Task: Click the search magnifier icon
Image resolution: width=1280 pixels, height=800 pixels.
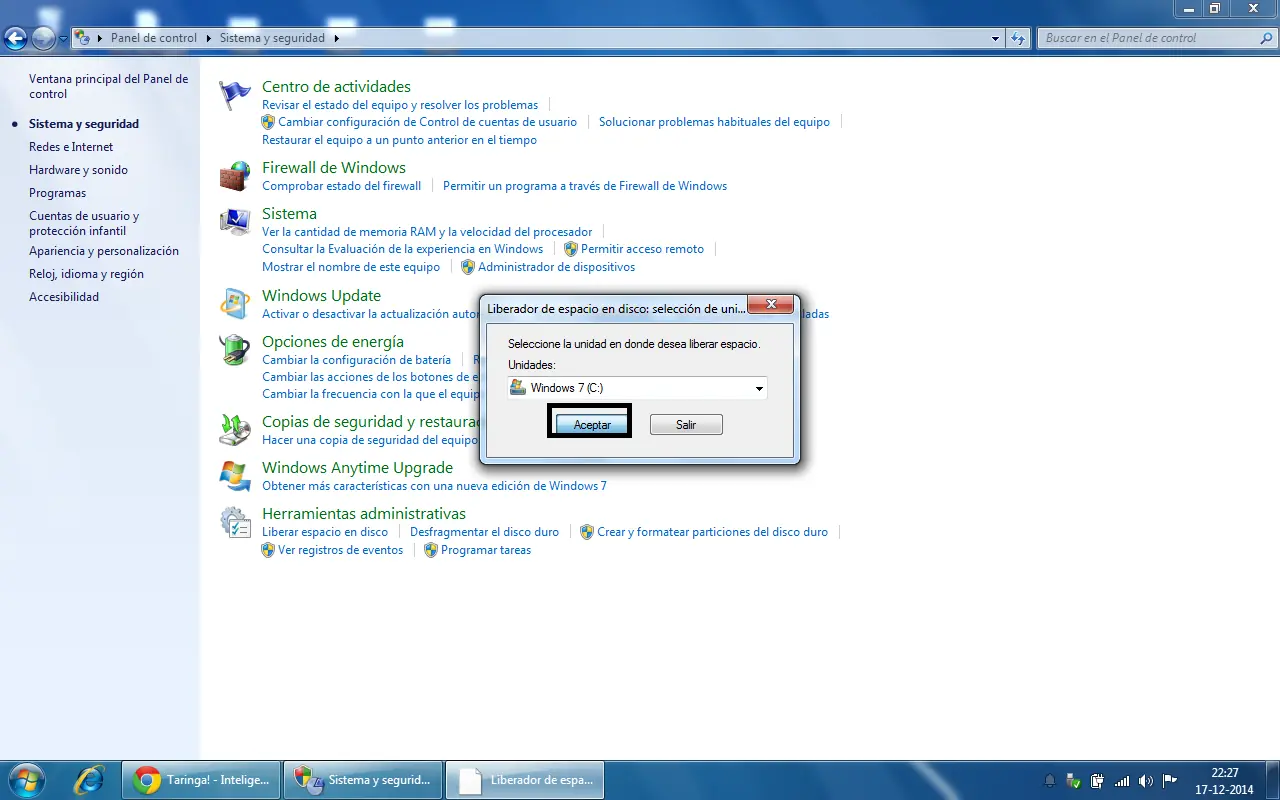Action: pyautogui.click(x=1266, y=38)
